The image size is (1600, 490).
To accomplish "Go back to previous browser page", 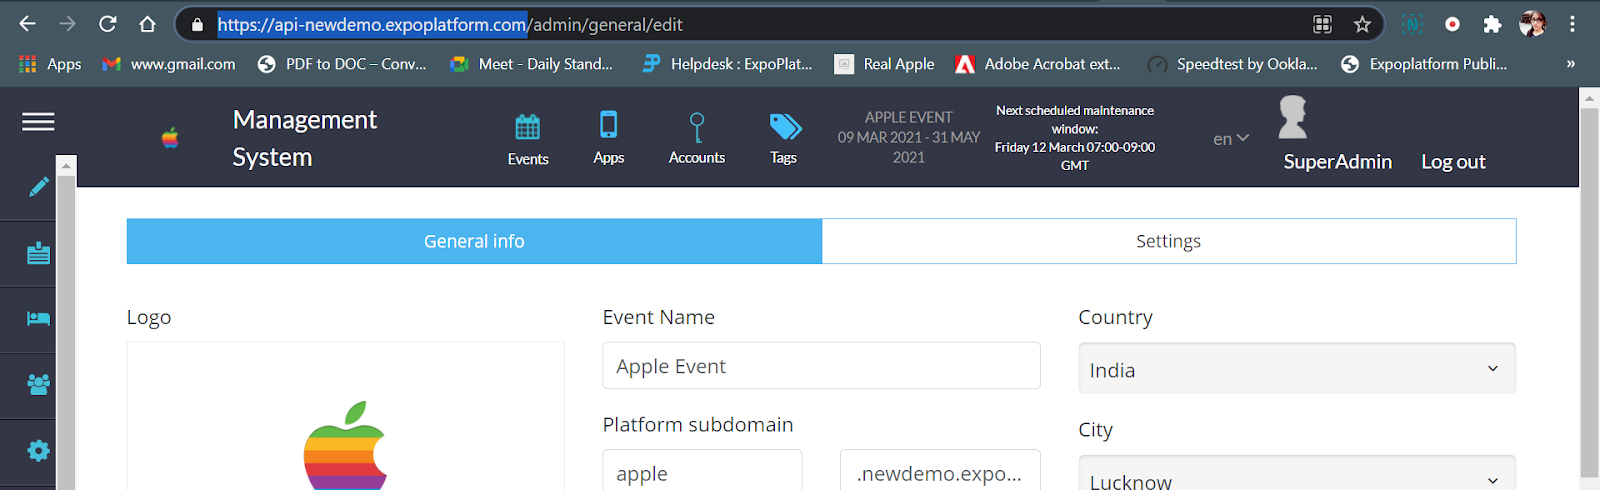I will coord(27,24).
